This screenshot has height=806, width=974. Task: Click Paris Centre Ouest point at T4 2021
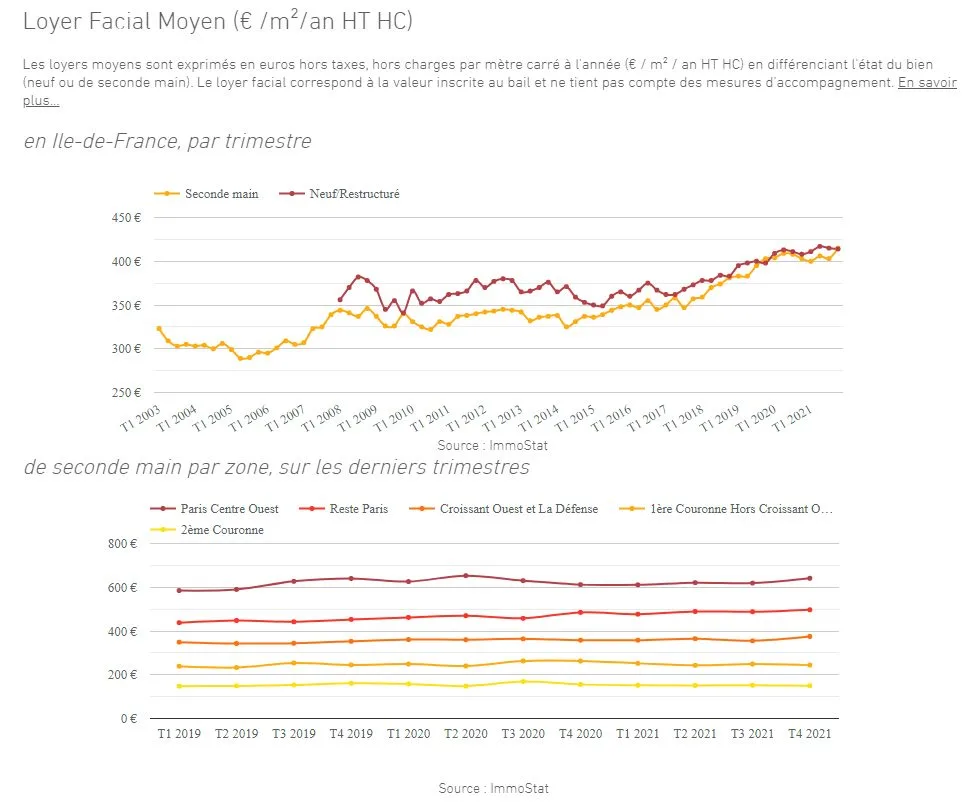click(808, 578)
